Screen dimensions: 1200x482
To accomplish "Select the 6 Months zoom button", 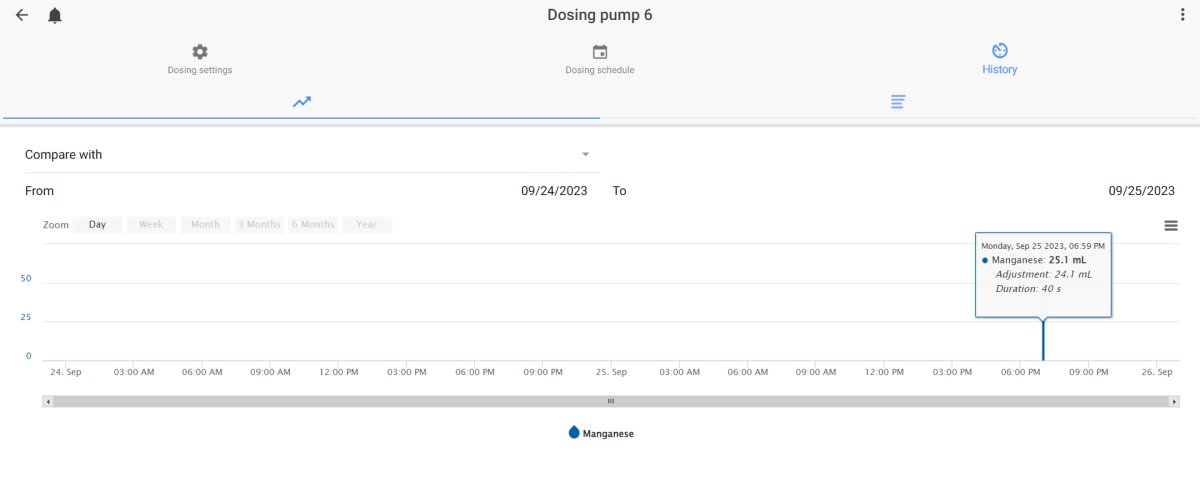I will pos(313,225).
